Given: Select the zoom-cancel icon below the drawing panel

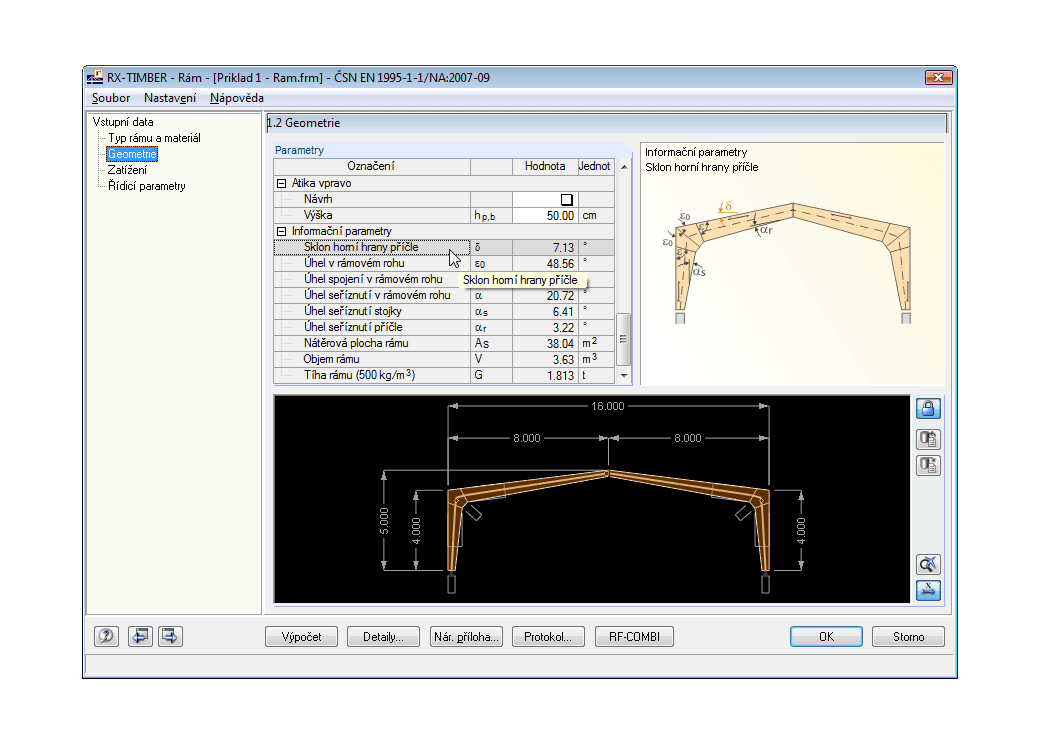Looking at the screenshot, I should [927, 564].
